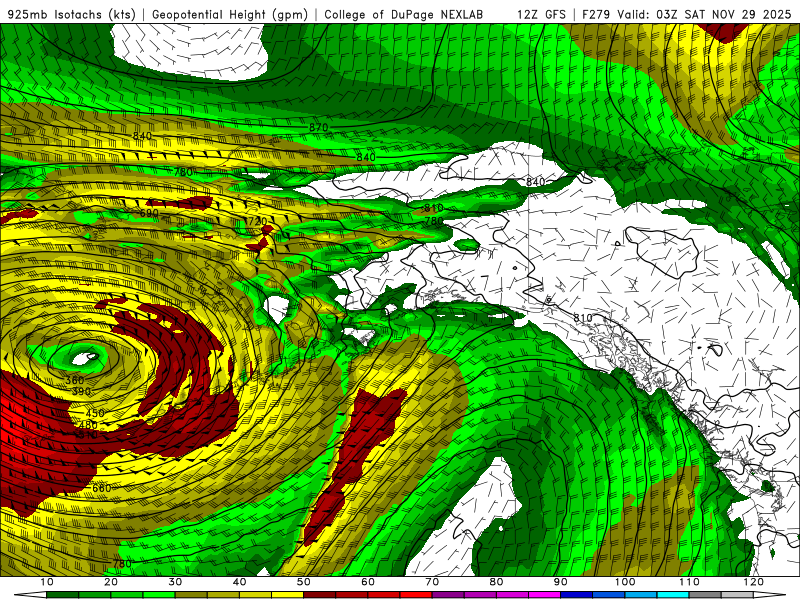This screenshot has height=600, width=800.
Task: Click the color scale label 90
Action: tap(561, 582)
